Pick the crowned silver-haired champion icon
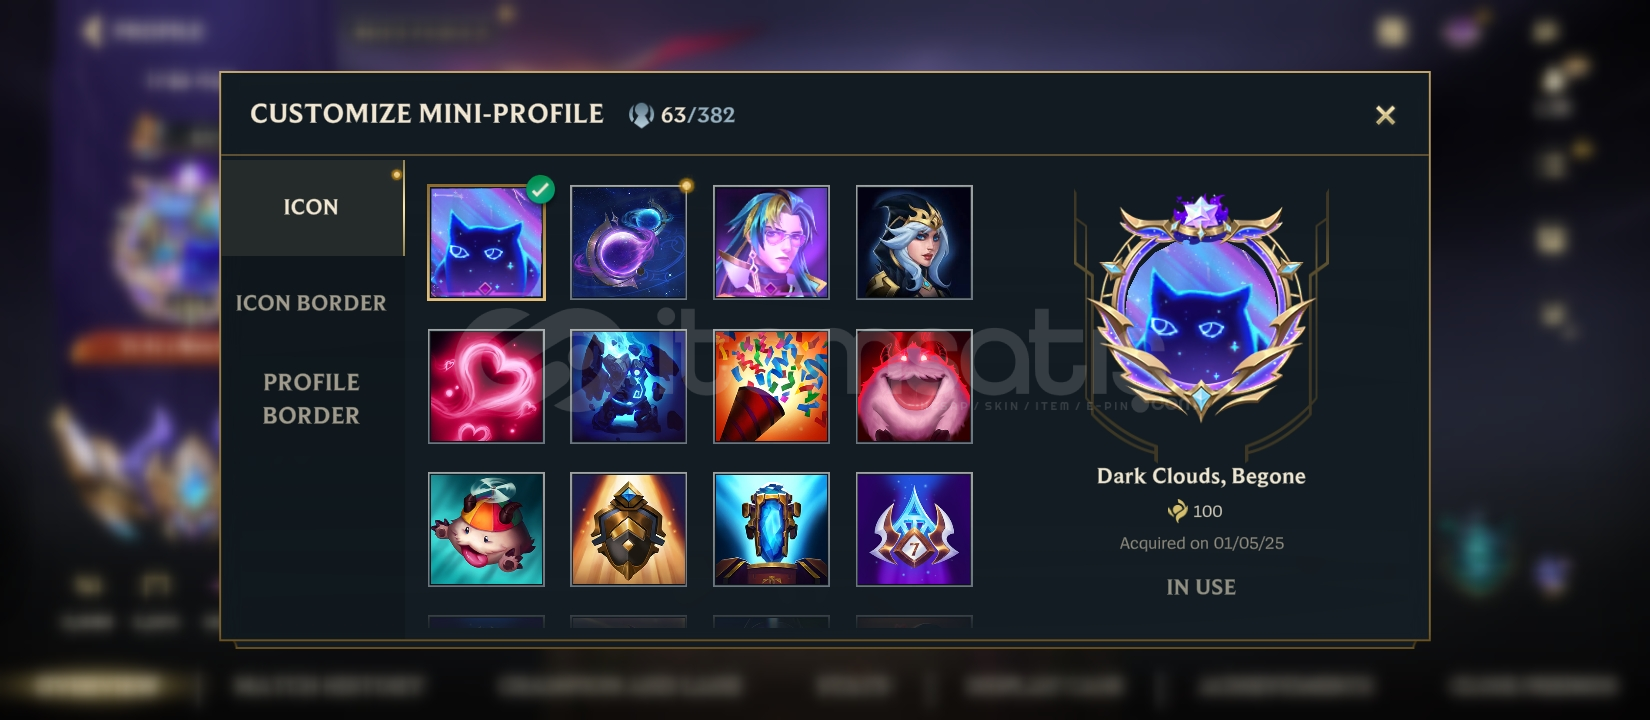This screenshot has width=1650, height=720. click(x=914, y=243)
